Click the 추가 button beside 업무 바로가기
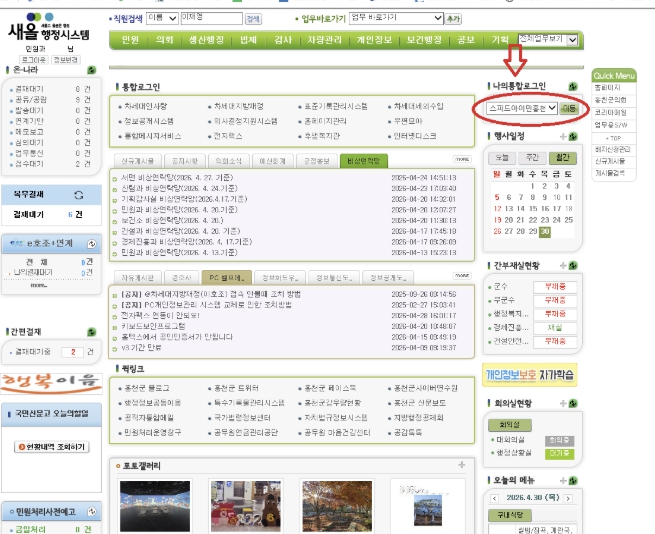 tap(453, 19)
